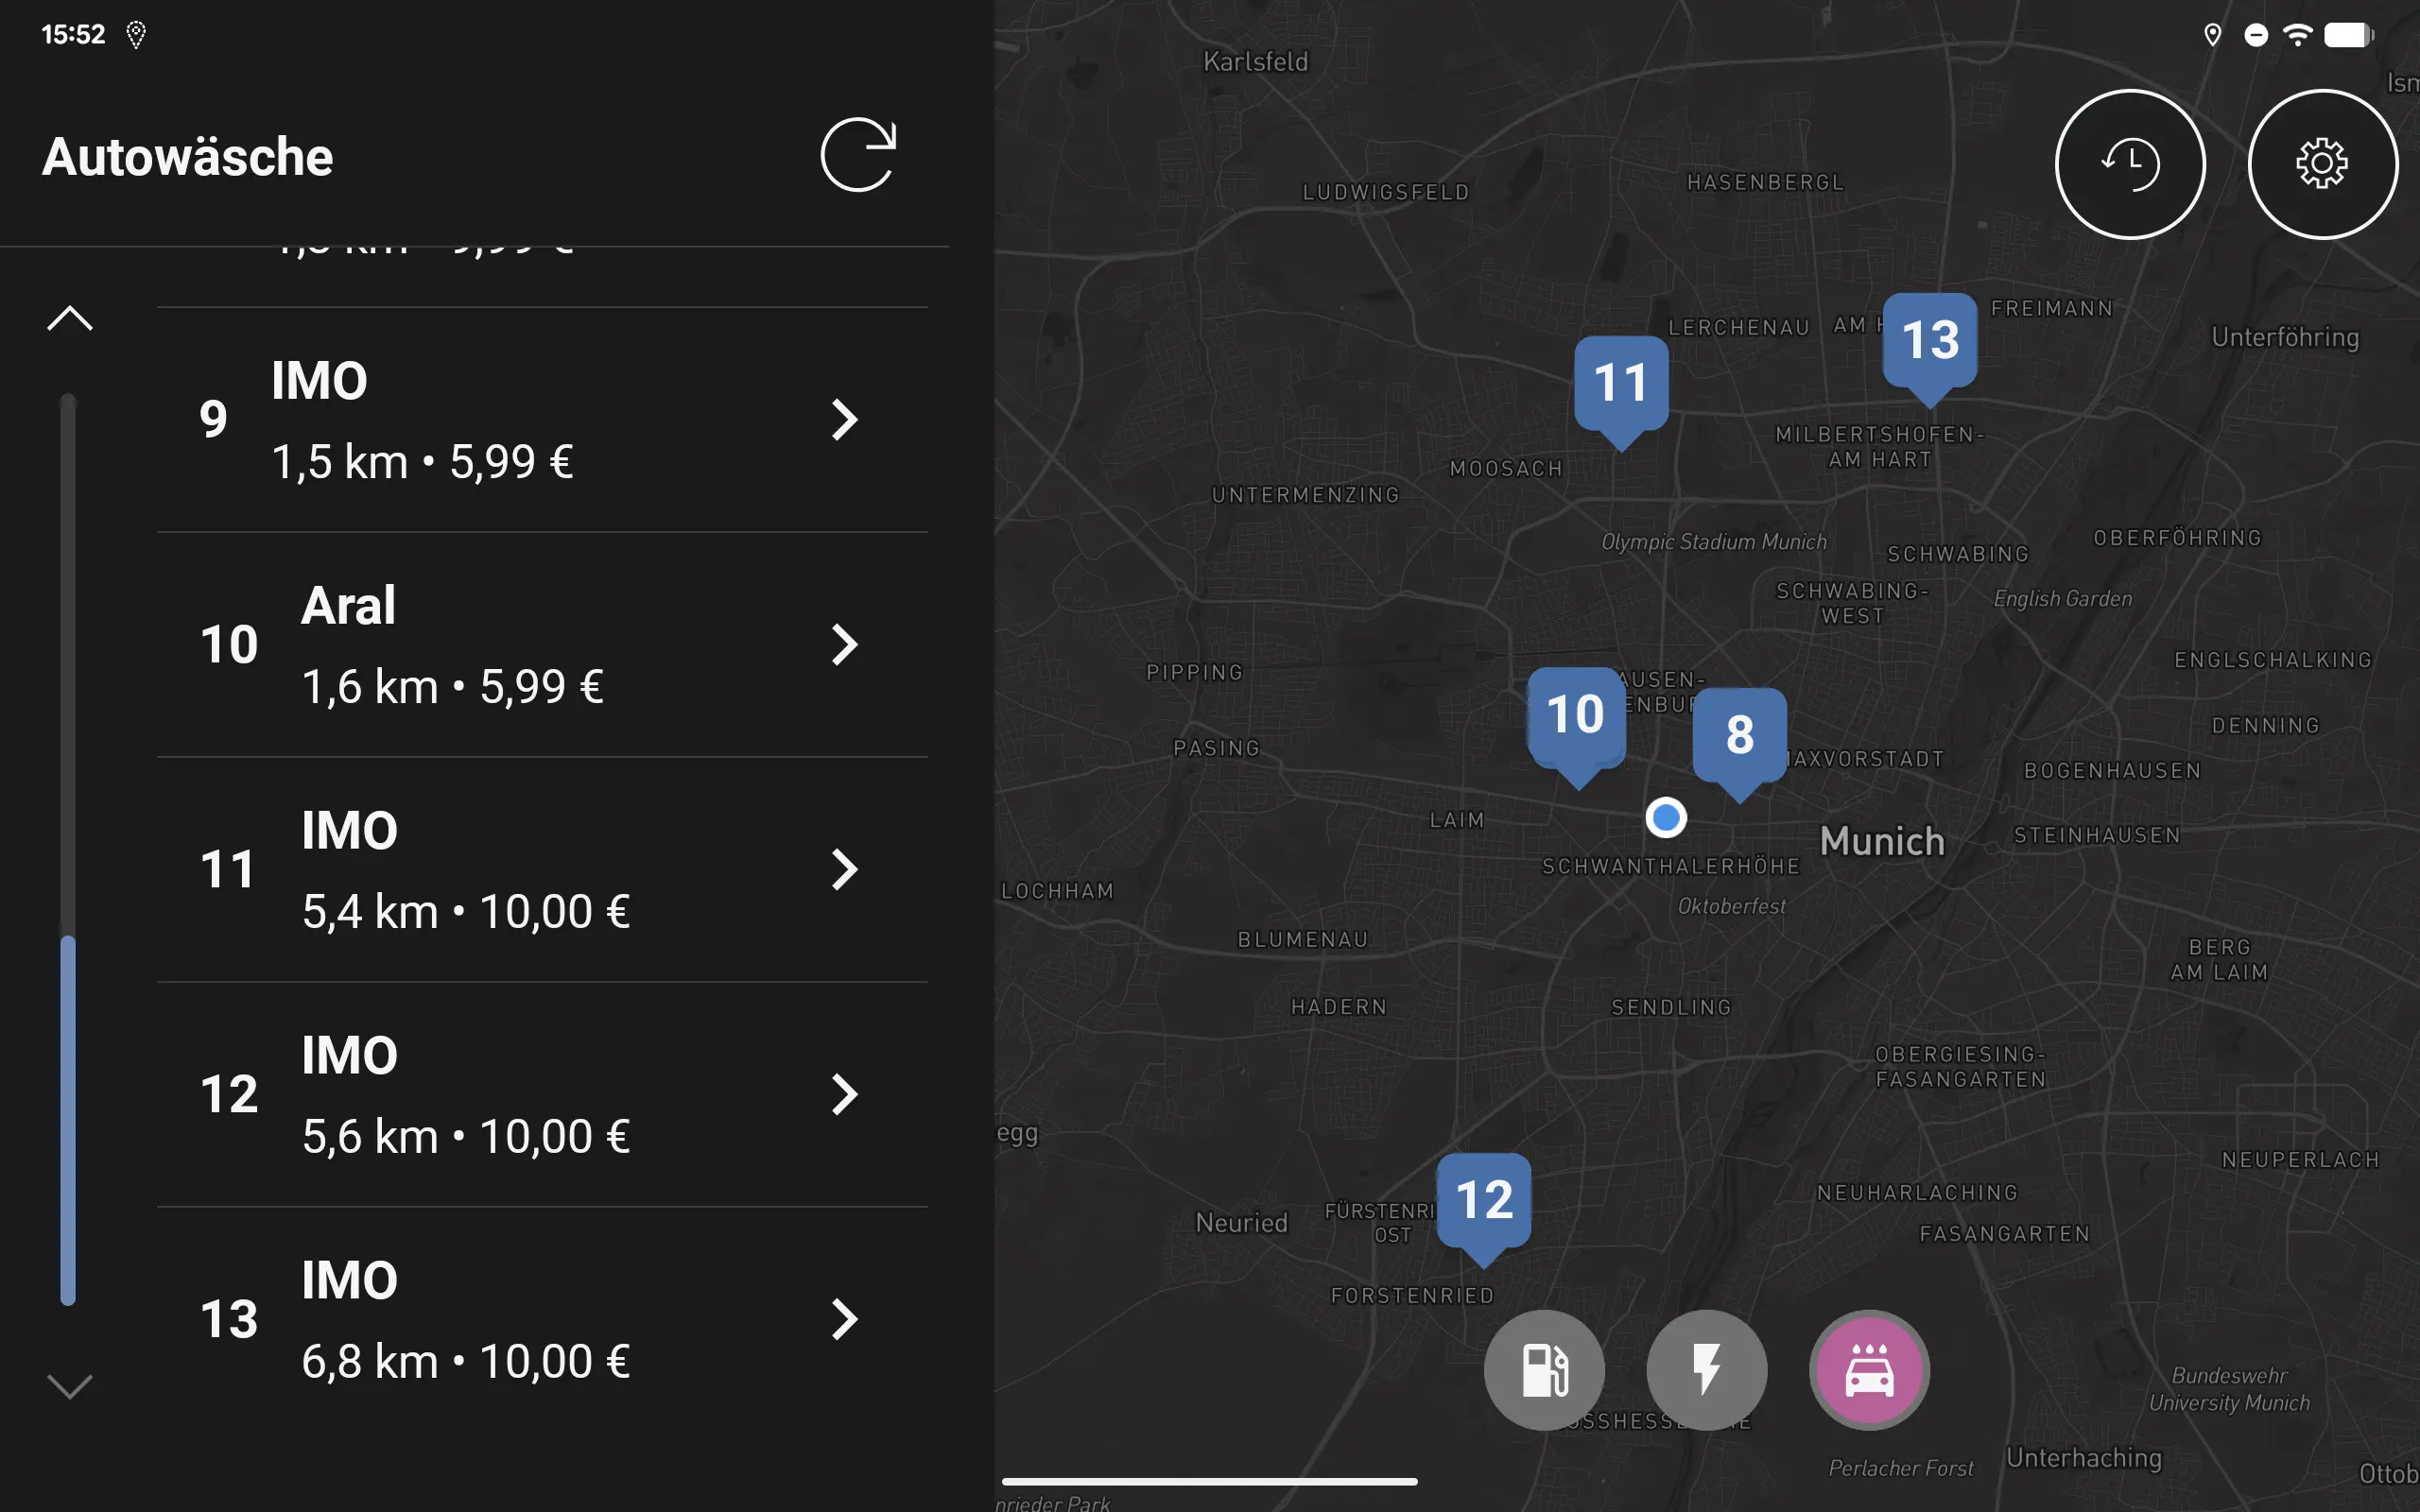Click the blue list scroll indicator
This screenshot has height=1512, width=2420.
tap(68, 1120)
